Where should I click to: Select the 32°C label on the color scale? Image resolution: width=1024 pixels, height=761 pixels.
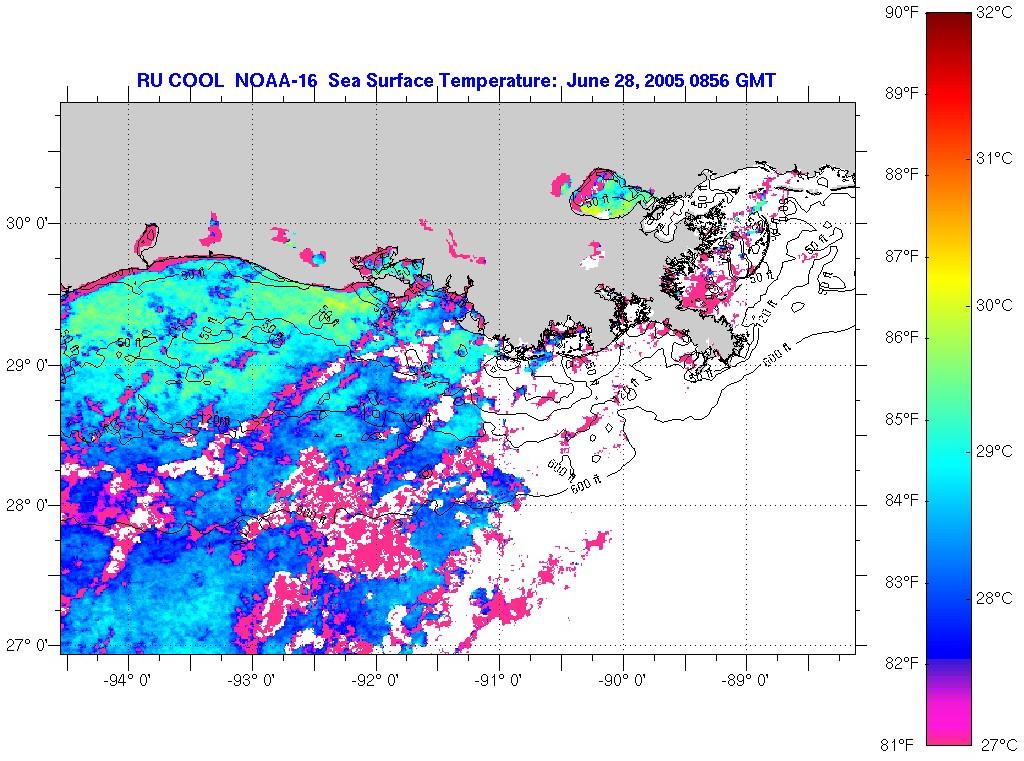(995, 12)
